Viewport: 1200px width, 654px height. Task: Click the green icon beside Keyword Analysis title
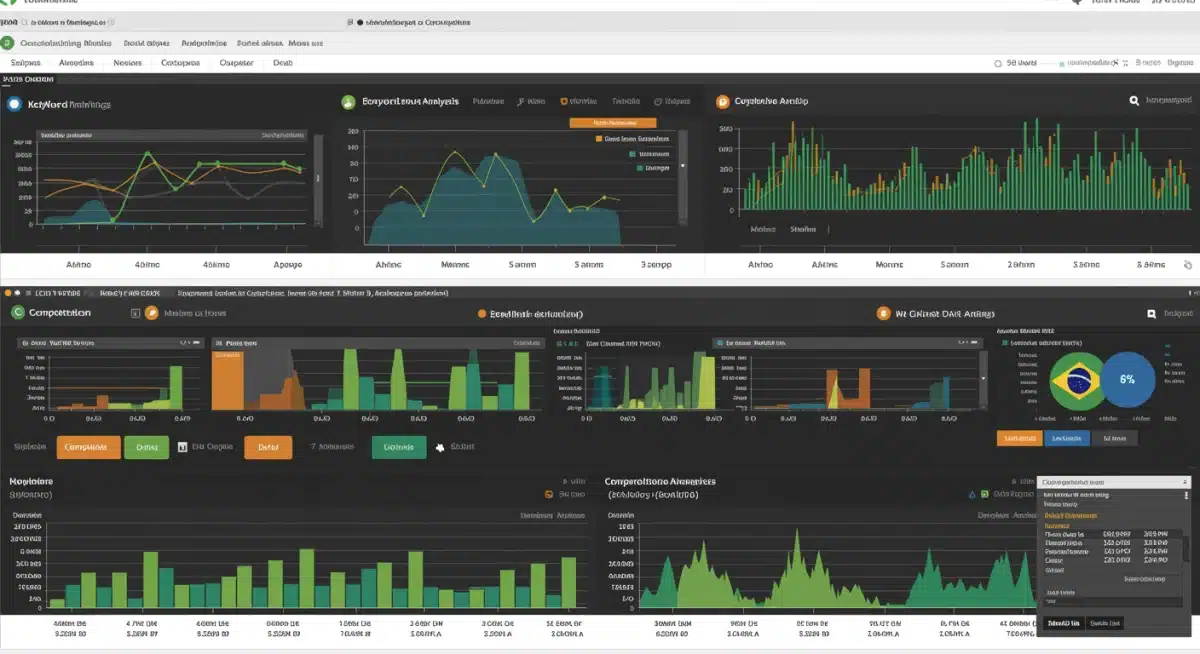coord(348,102)
